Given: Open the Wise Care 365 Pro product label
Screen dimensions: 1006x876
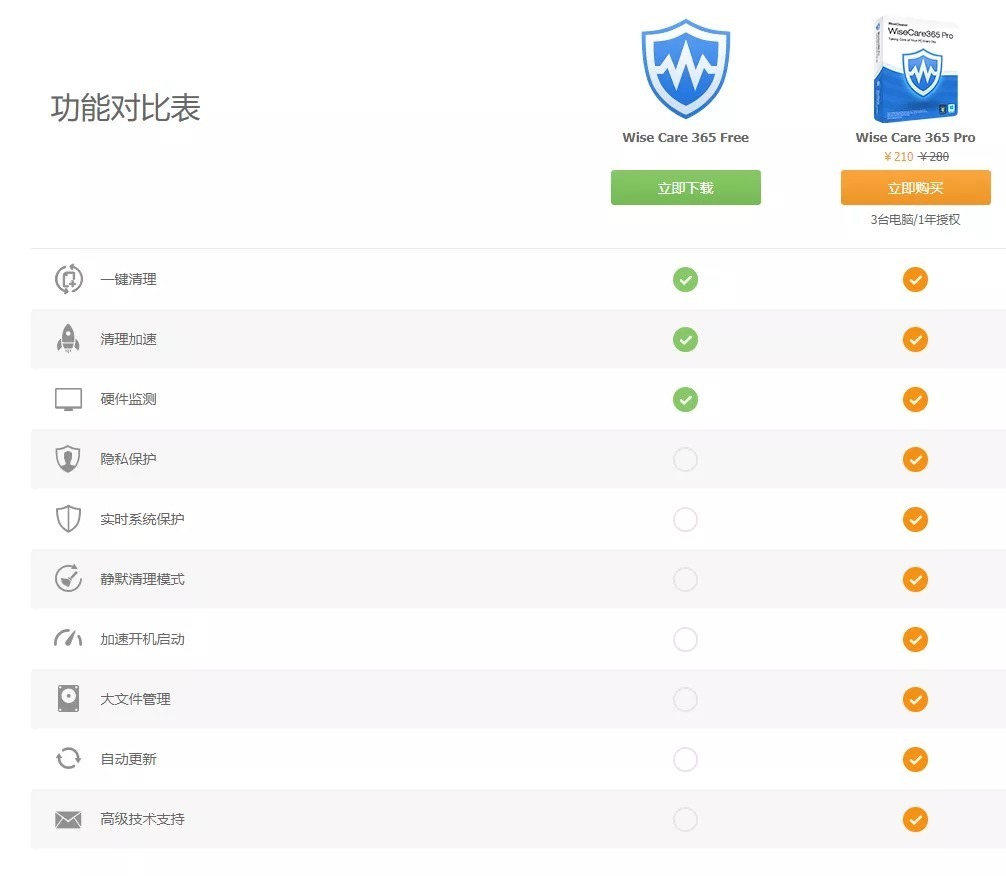Looking at the screenshot, I should point(915,137).
